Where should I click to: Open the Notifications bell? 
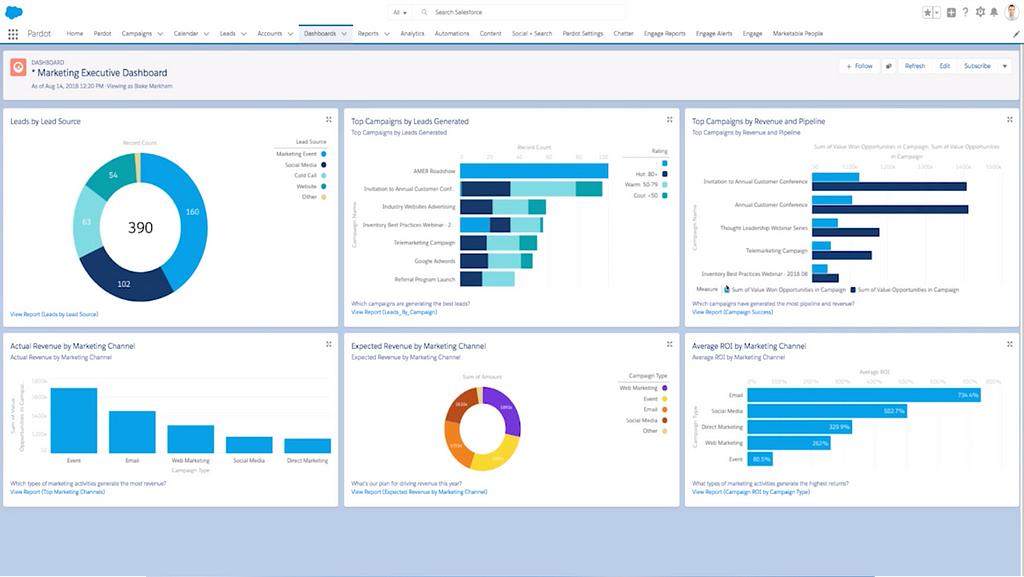[994, 12]
